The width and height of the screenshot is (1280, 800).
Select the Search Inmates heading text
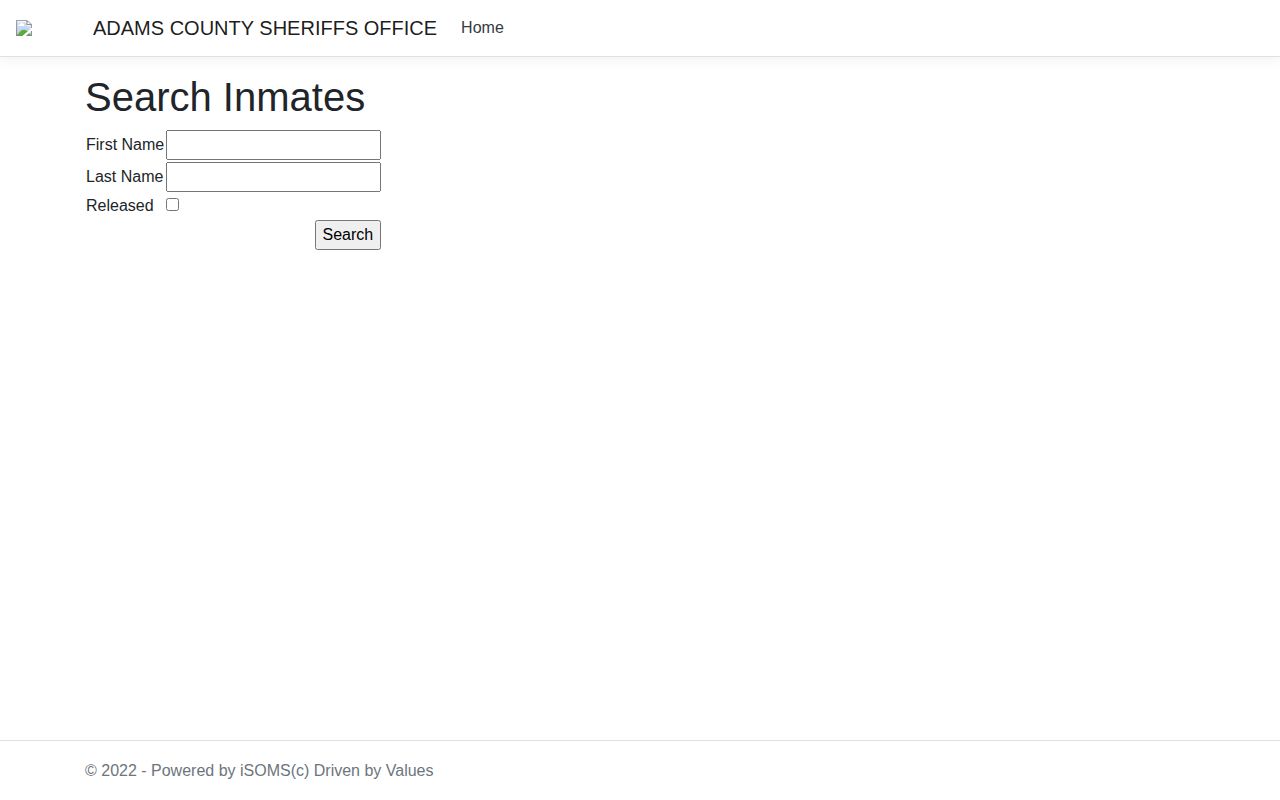tap(225, 97)
